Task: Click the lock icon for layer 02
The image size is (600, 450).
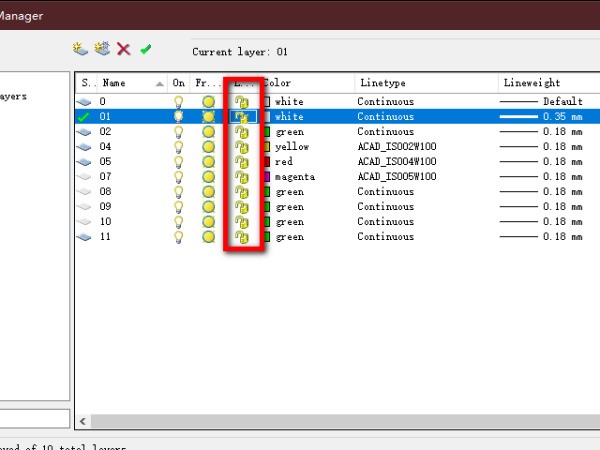Action: point(241,132)
